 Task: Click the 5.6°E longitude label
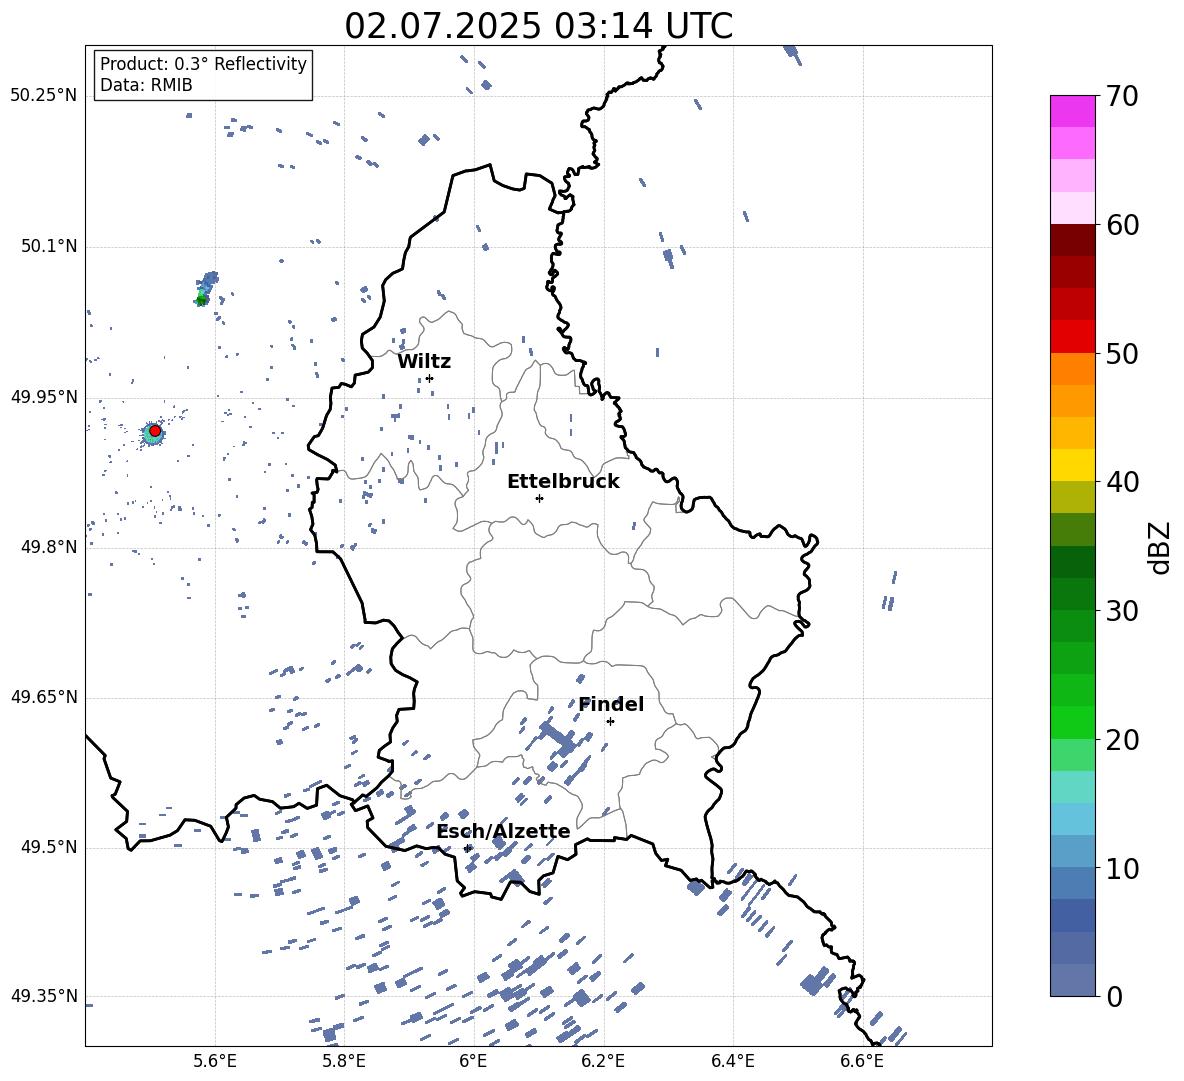coord(215,1061)
